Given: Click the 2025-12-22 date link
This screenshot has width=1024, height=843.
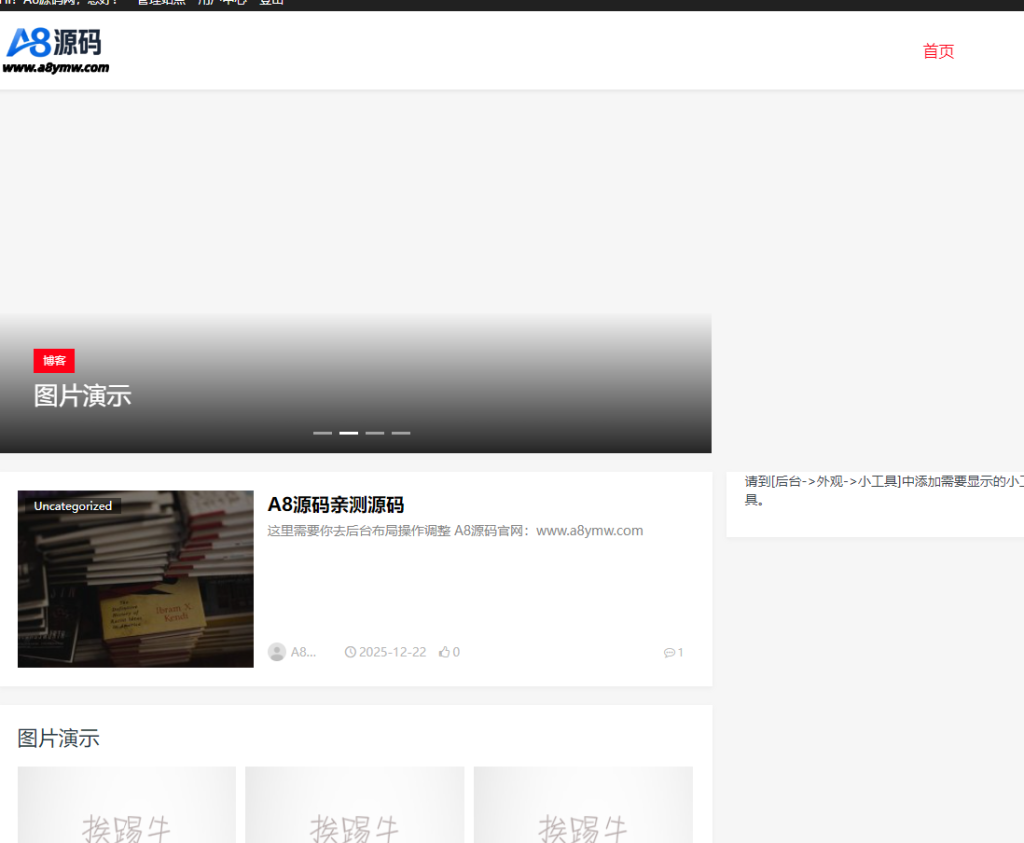Looking at the screenshot, I should pos(393,651).
